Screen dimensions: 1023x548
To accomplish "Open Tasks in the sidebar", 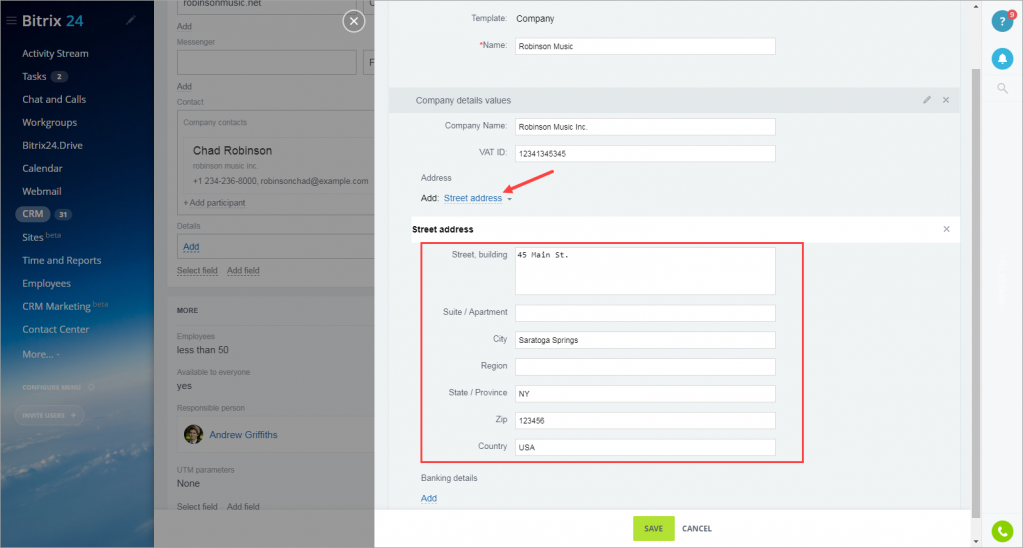I will pyautogui.click(x=34, y=76).
